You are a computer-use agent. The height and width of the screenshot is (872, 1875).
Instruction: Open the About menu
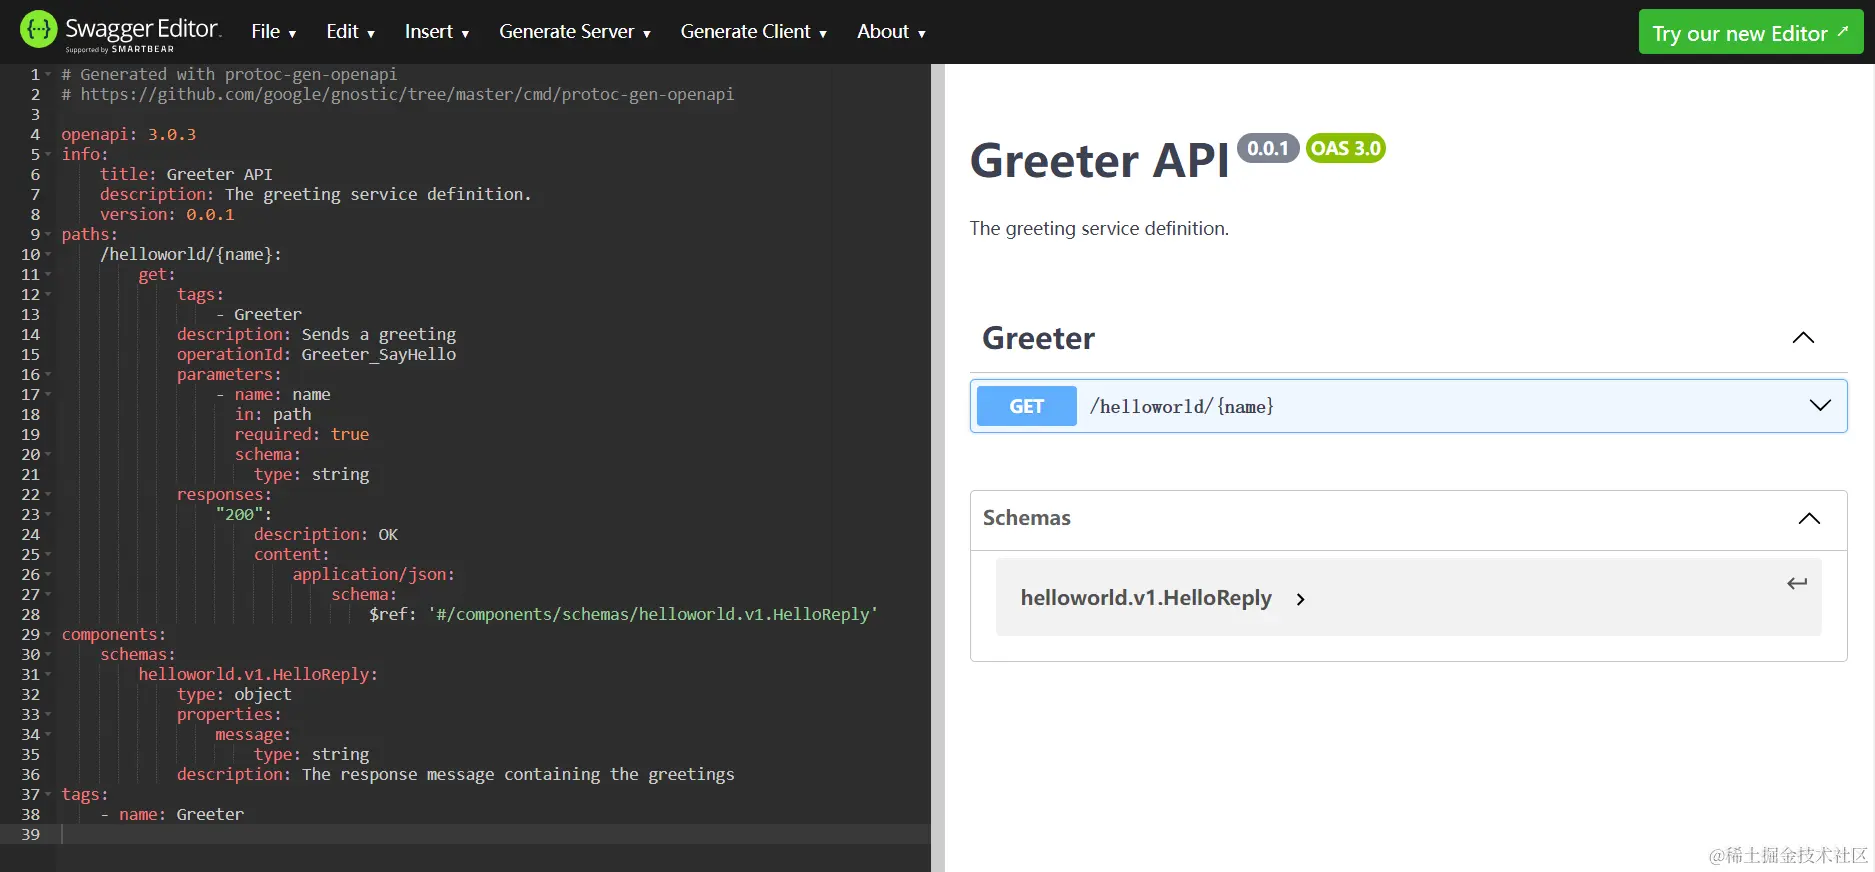(891, 32)
